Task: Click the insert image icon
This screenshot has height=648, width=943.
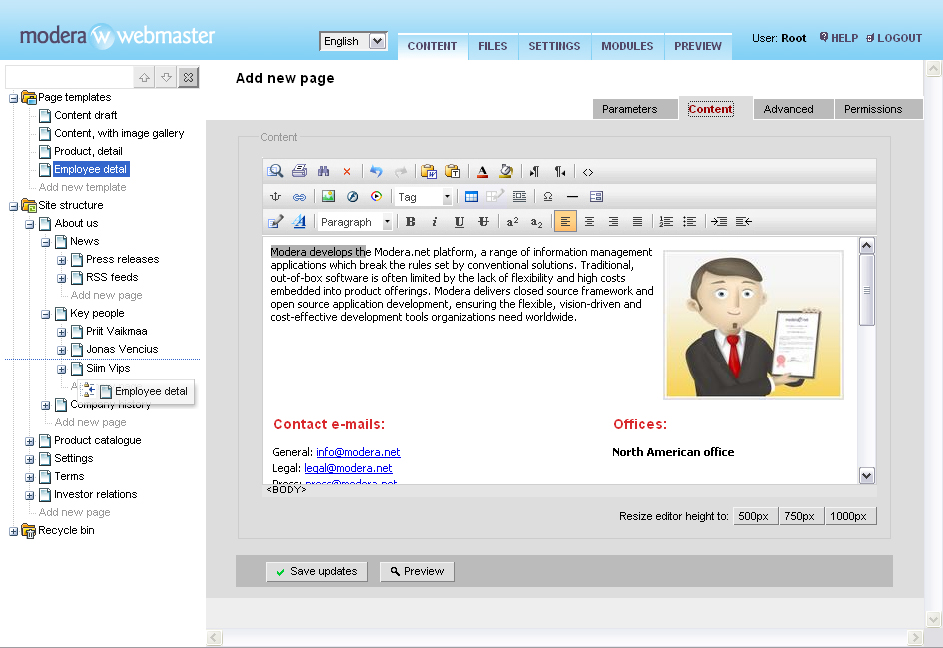Action: (328, 196)
